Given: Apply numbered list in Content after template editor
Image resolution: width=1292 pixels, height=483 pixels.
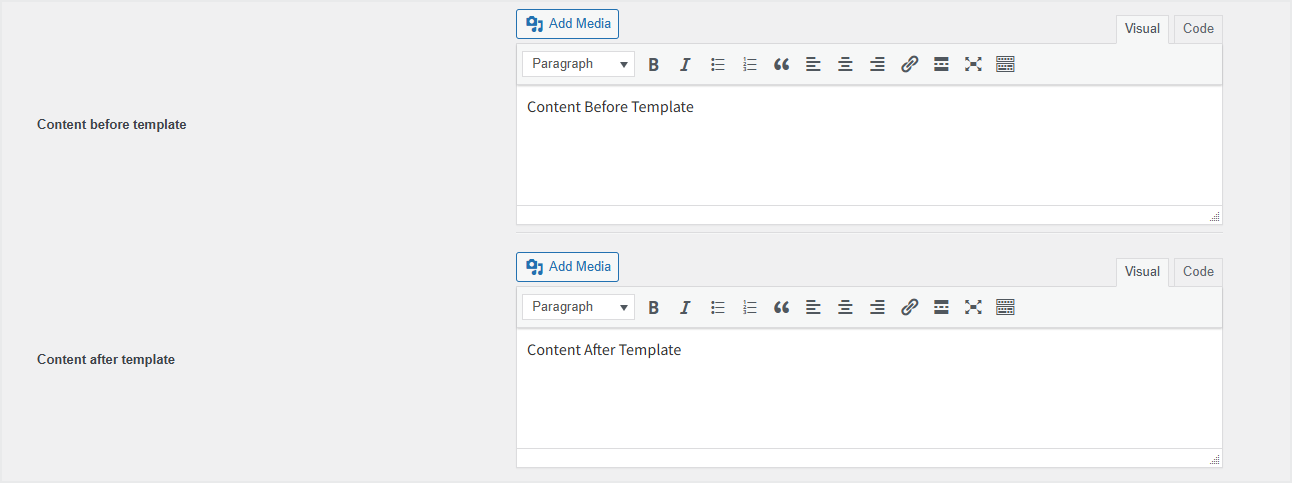Looking at the screenshot, I should (x=750, y=307).
